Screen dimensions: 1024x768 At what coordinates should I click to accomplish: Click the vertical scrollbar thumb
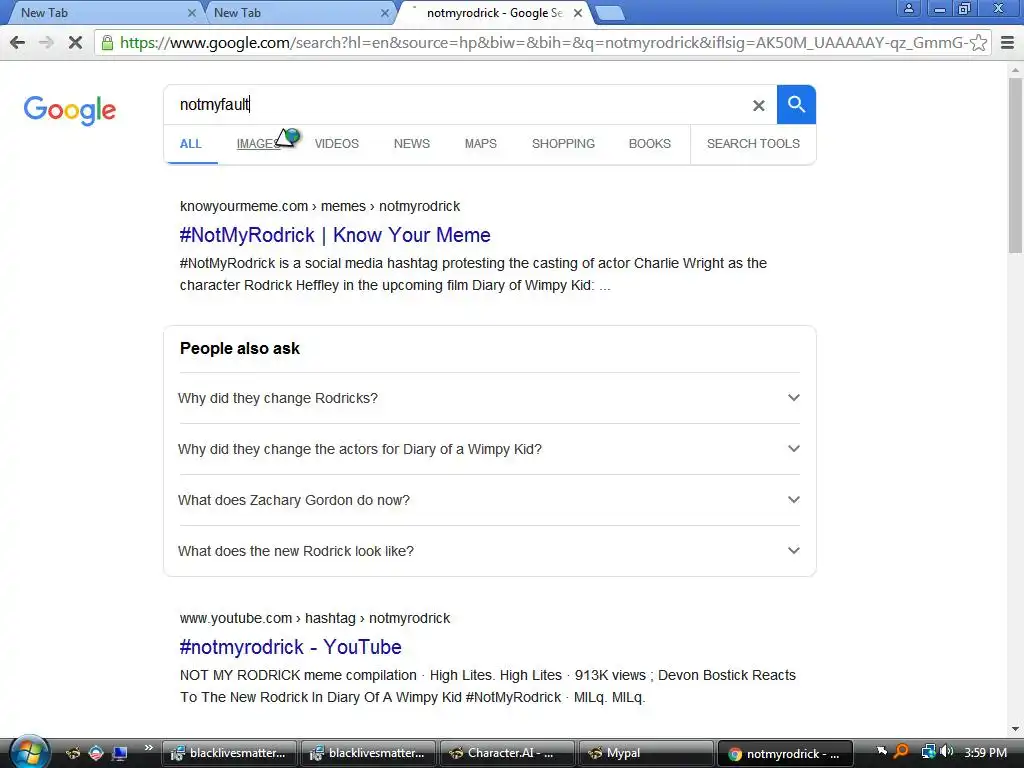pos(1016,165)
